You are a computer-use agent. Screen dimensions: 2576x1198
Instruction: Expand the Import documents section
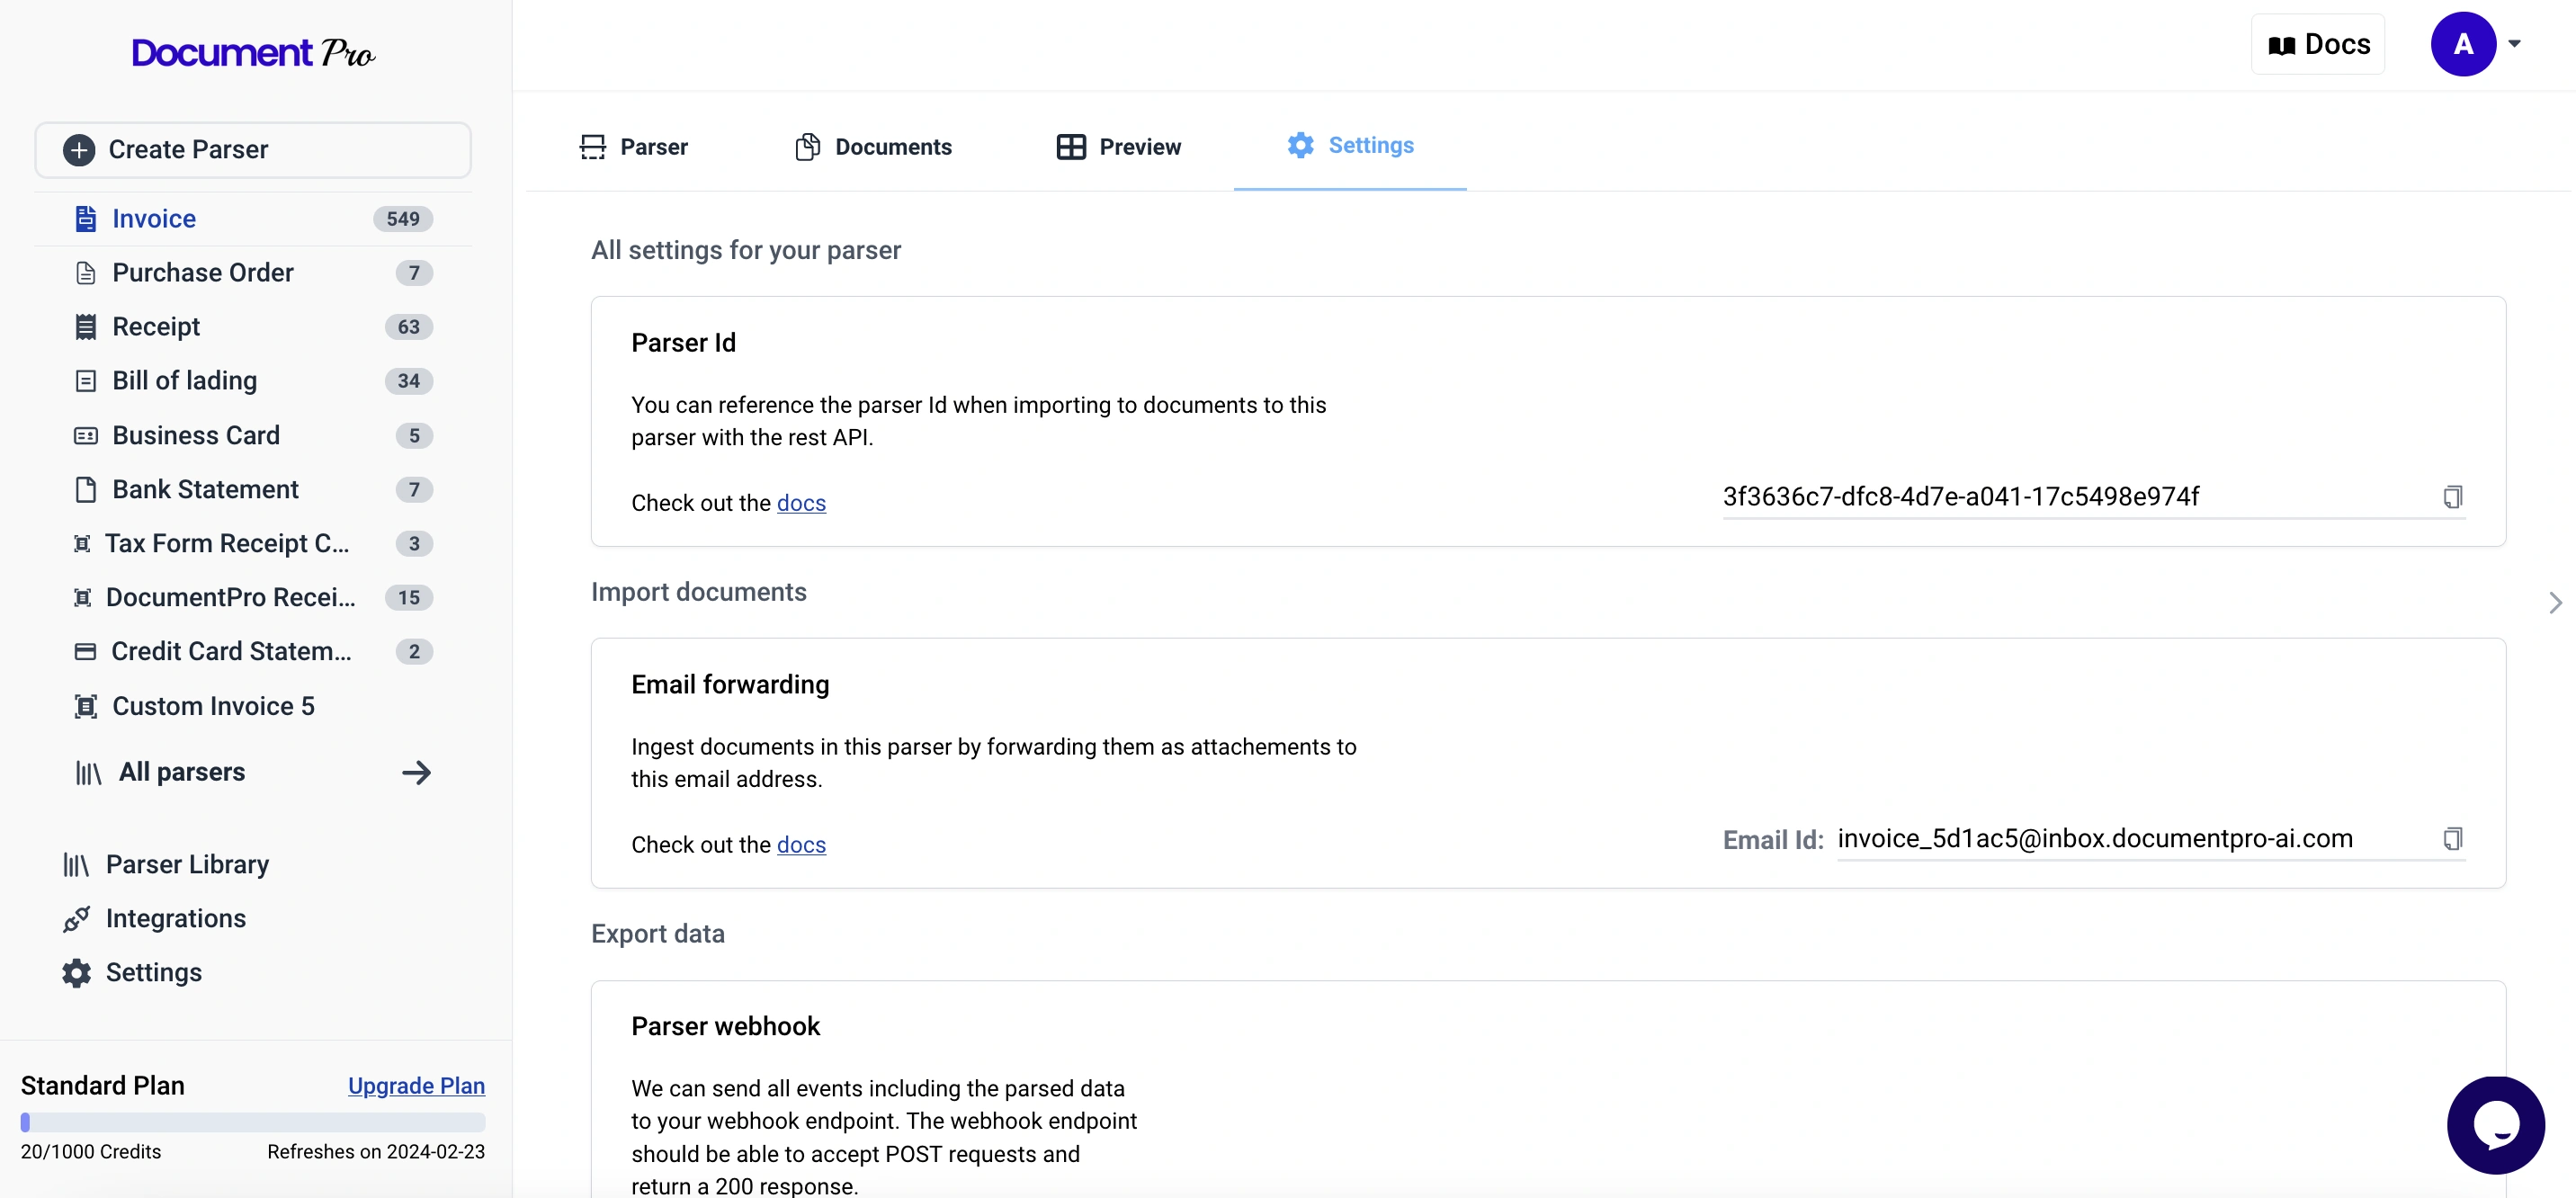click(2552, 603)
